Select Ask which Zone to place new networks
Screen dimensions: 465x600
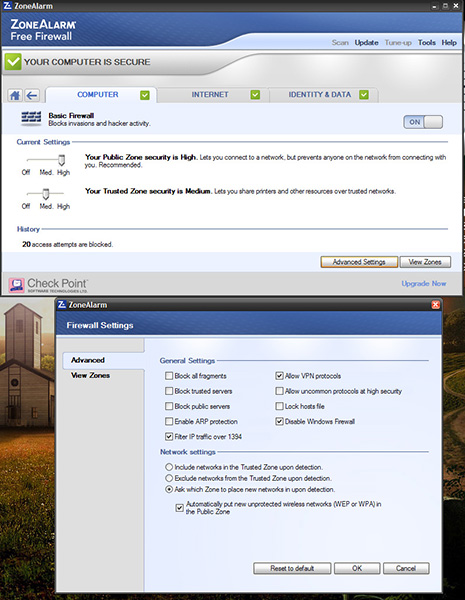tap(169, 489)
